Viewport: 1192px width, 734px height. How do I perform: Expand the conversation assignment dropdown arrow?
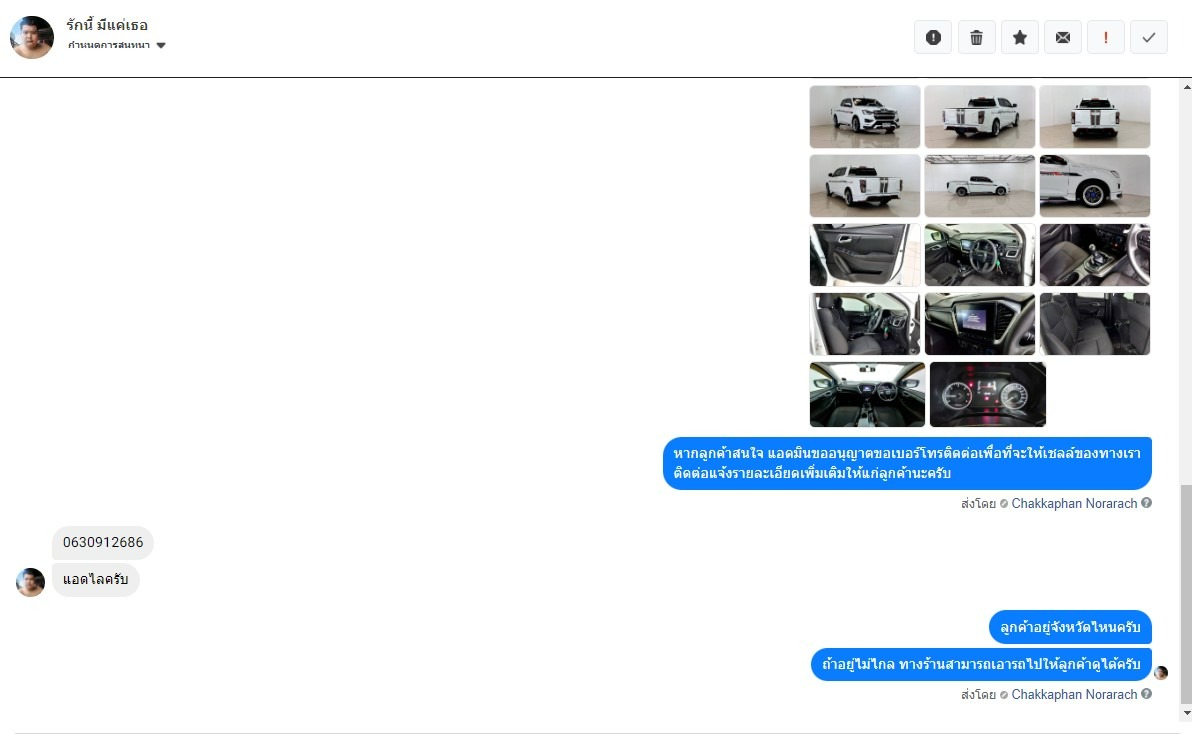[x=160, y=46]
